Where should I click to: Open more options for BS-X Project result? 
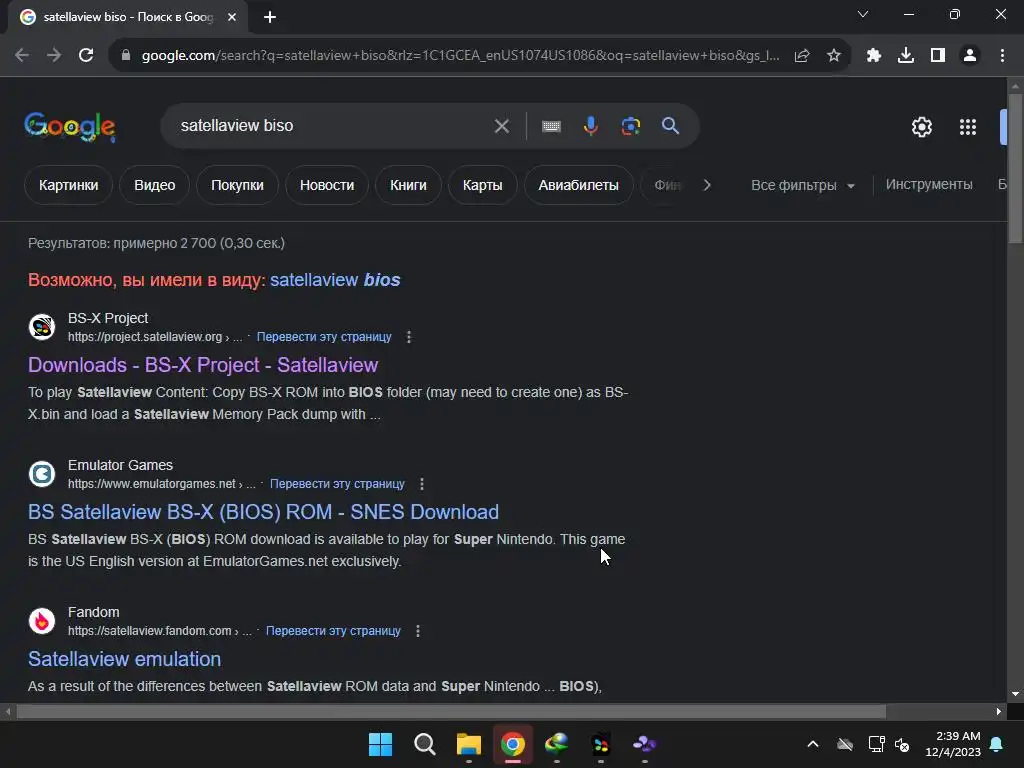click(409, 337)
